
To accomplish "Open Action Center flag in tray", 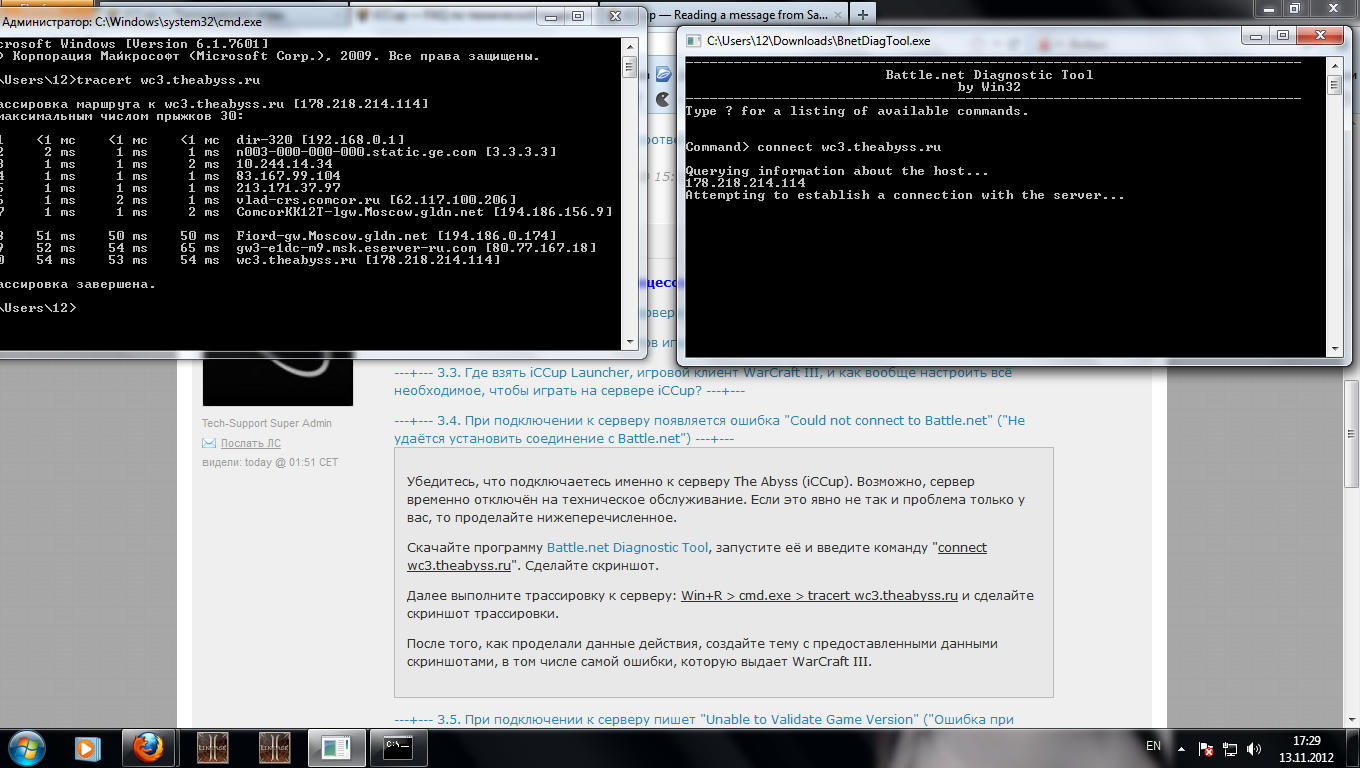I will (x=1207, y=748).
